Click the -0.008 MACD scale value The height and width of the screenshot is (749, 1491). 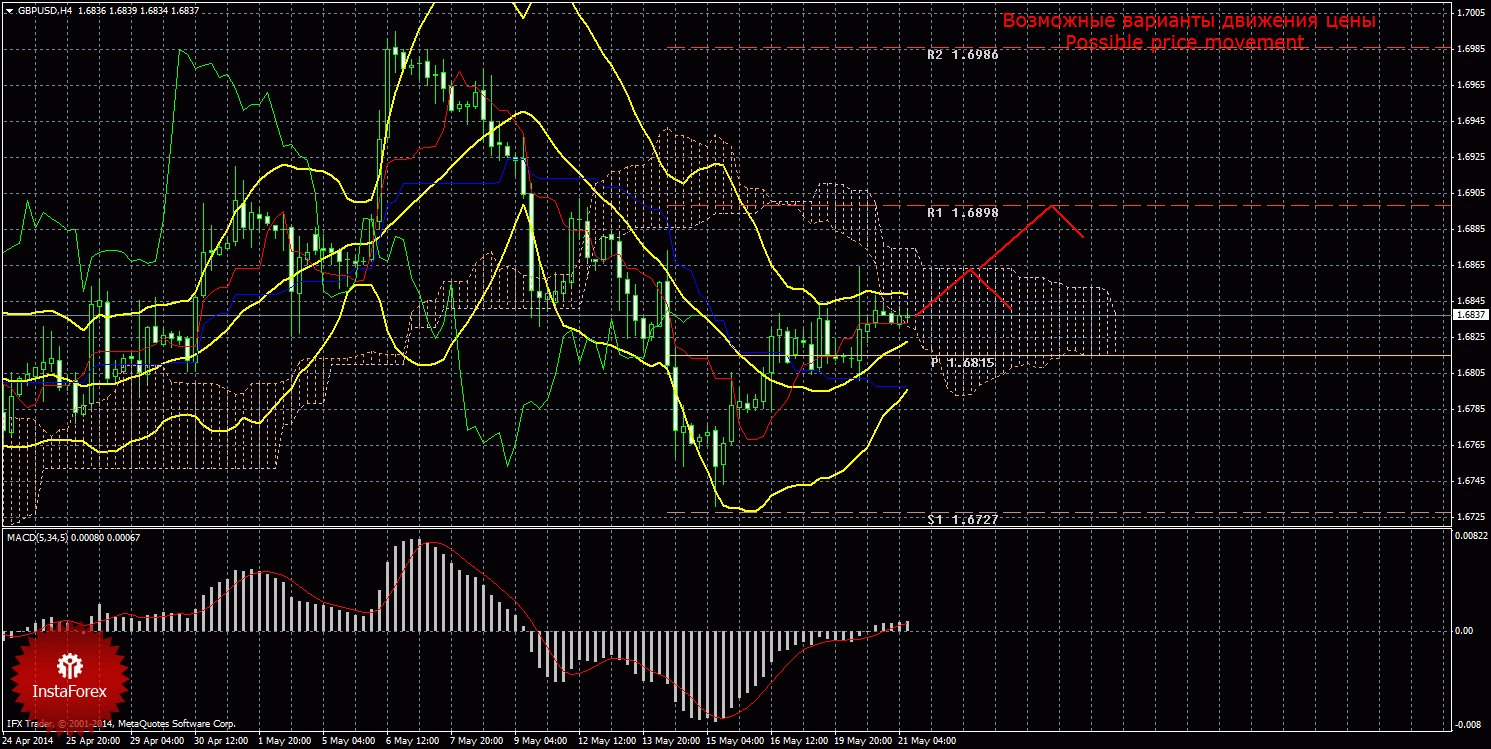(x=1470, y=724)
